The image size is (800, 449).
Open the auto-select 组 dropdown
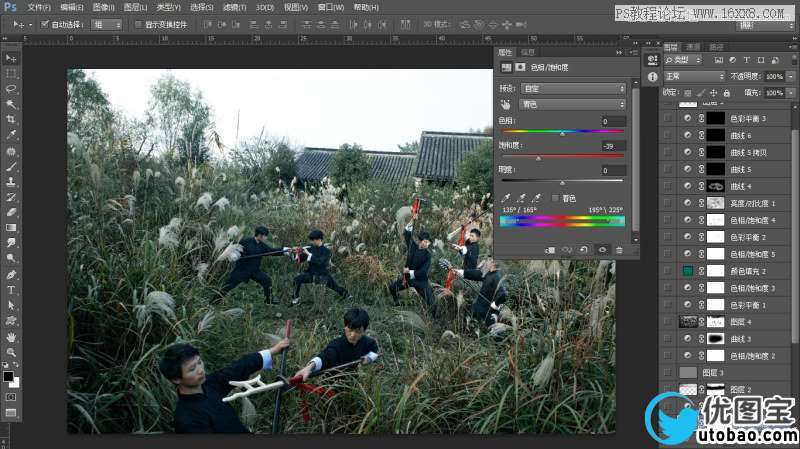(106, 24)
